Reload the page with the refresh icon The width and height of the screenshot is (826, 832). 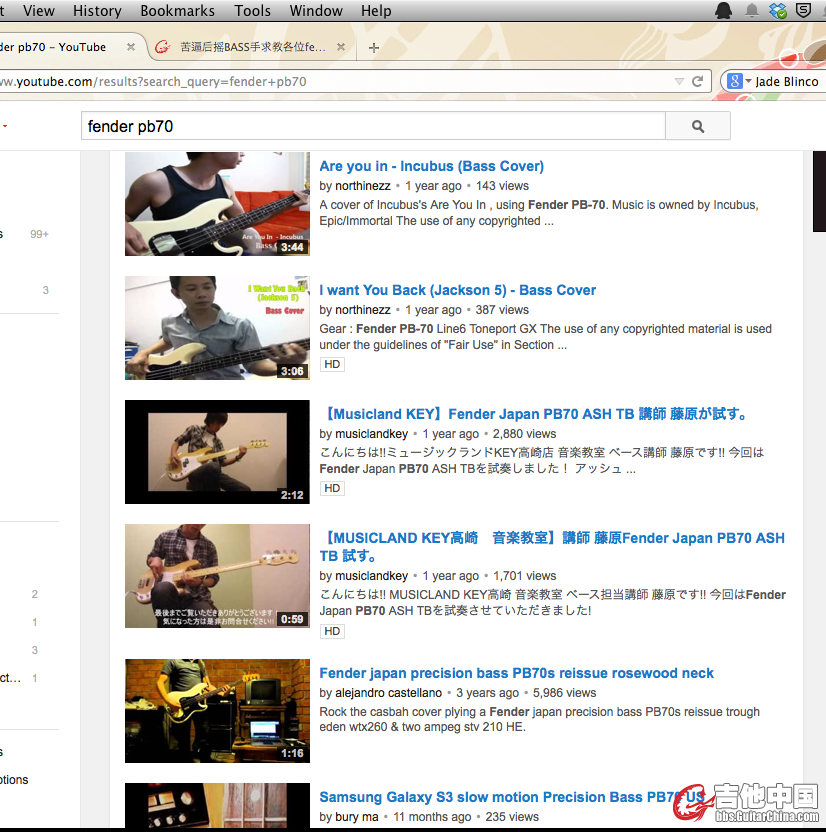(698, 81)
